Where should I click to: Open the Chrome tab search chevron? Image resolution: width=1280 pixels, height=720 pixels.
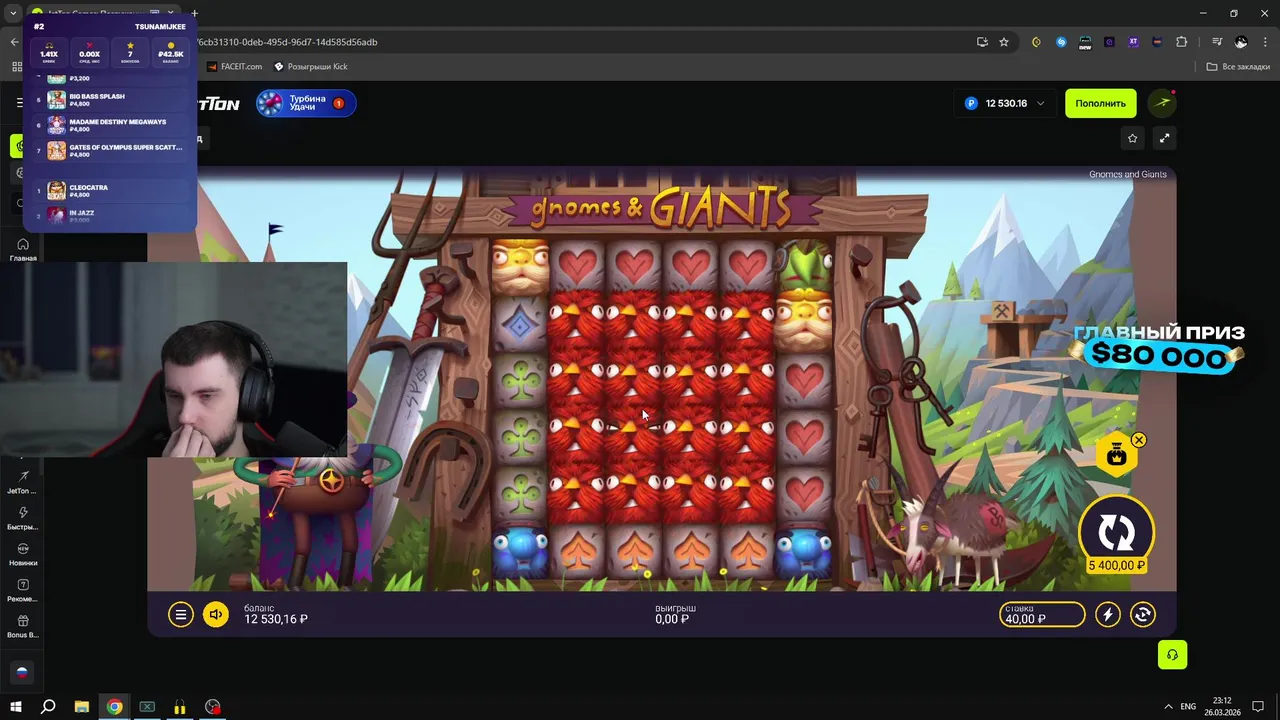pos(13,13)
